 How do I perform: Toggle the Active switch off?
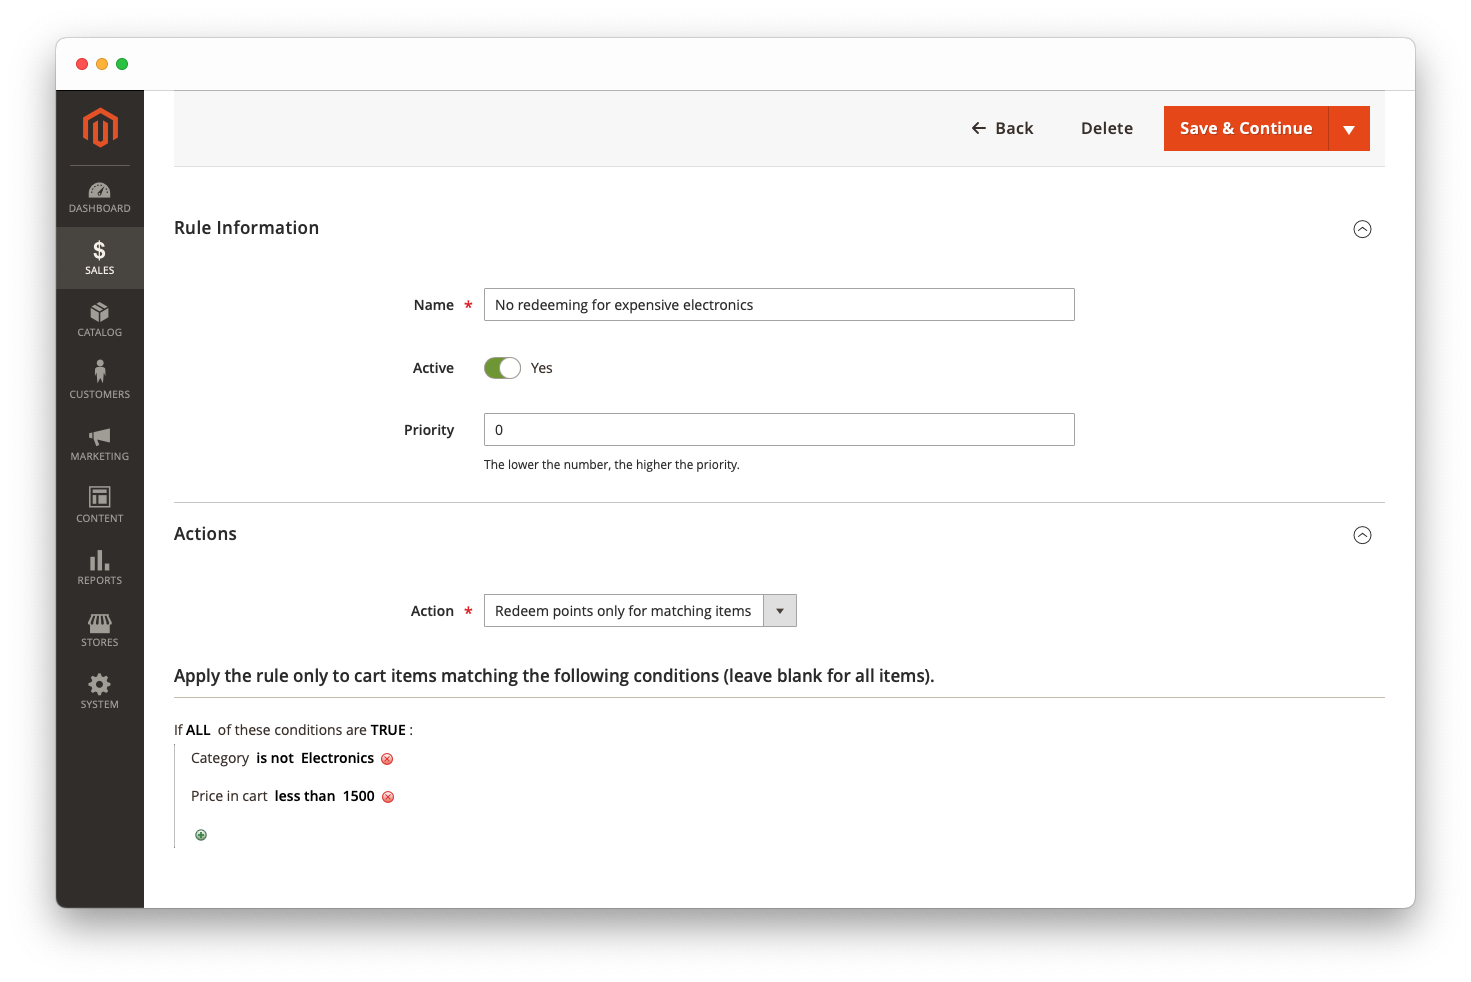502,368
